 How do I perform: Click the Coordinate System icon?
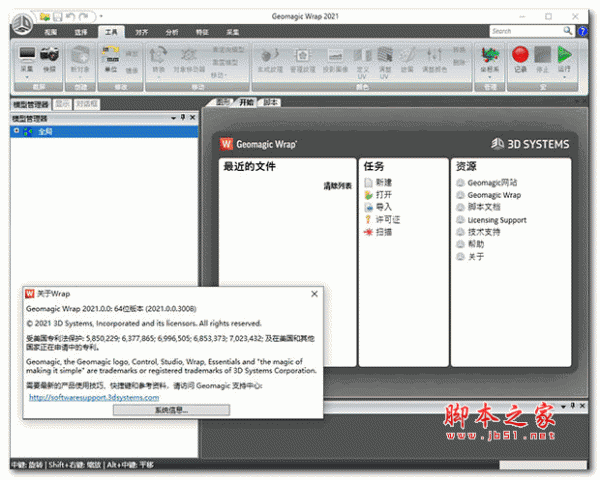pos(490,55)
